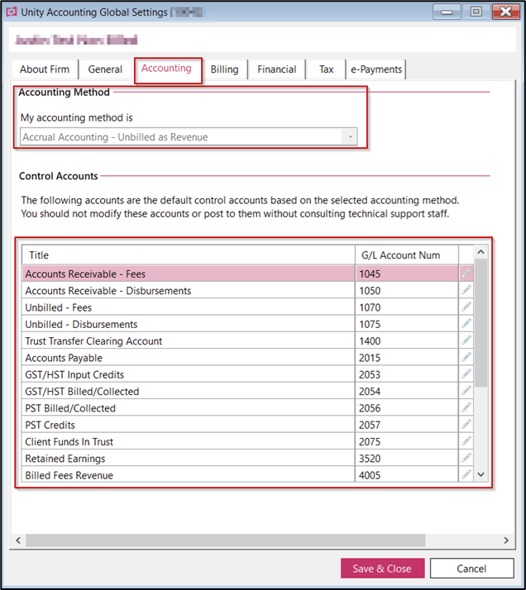Open the accounting method dropdown

pos(189,137)
